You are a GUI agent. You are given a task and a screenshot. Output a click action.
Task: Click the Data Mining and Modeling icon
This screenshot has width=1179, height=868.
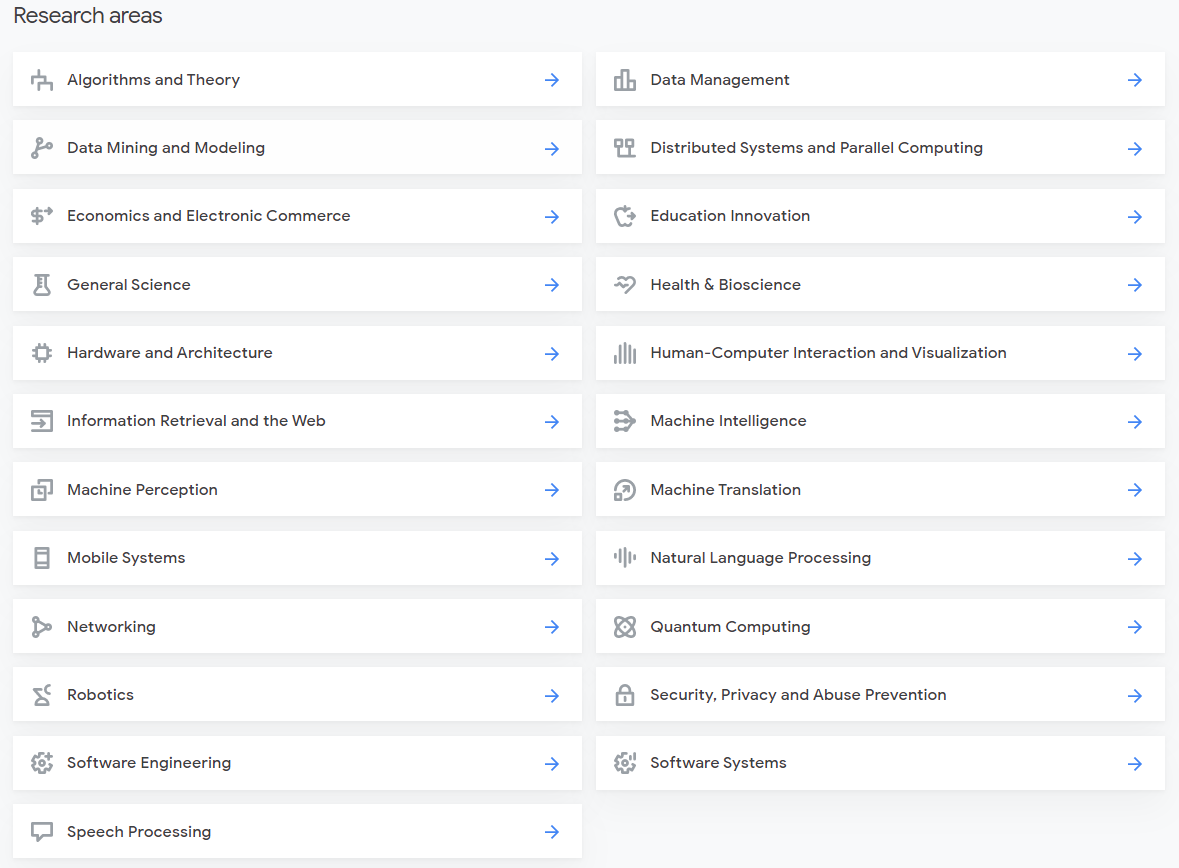[41, 148]
